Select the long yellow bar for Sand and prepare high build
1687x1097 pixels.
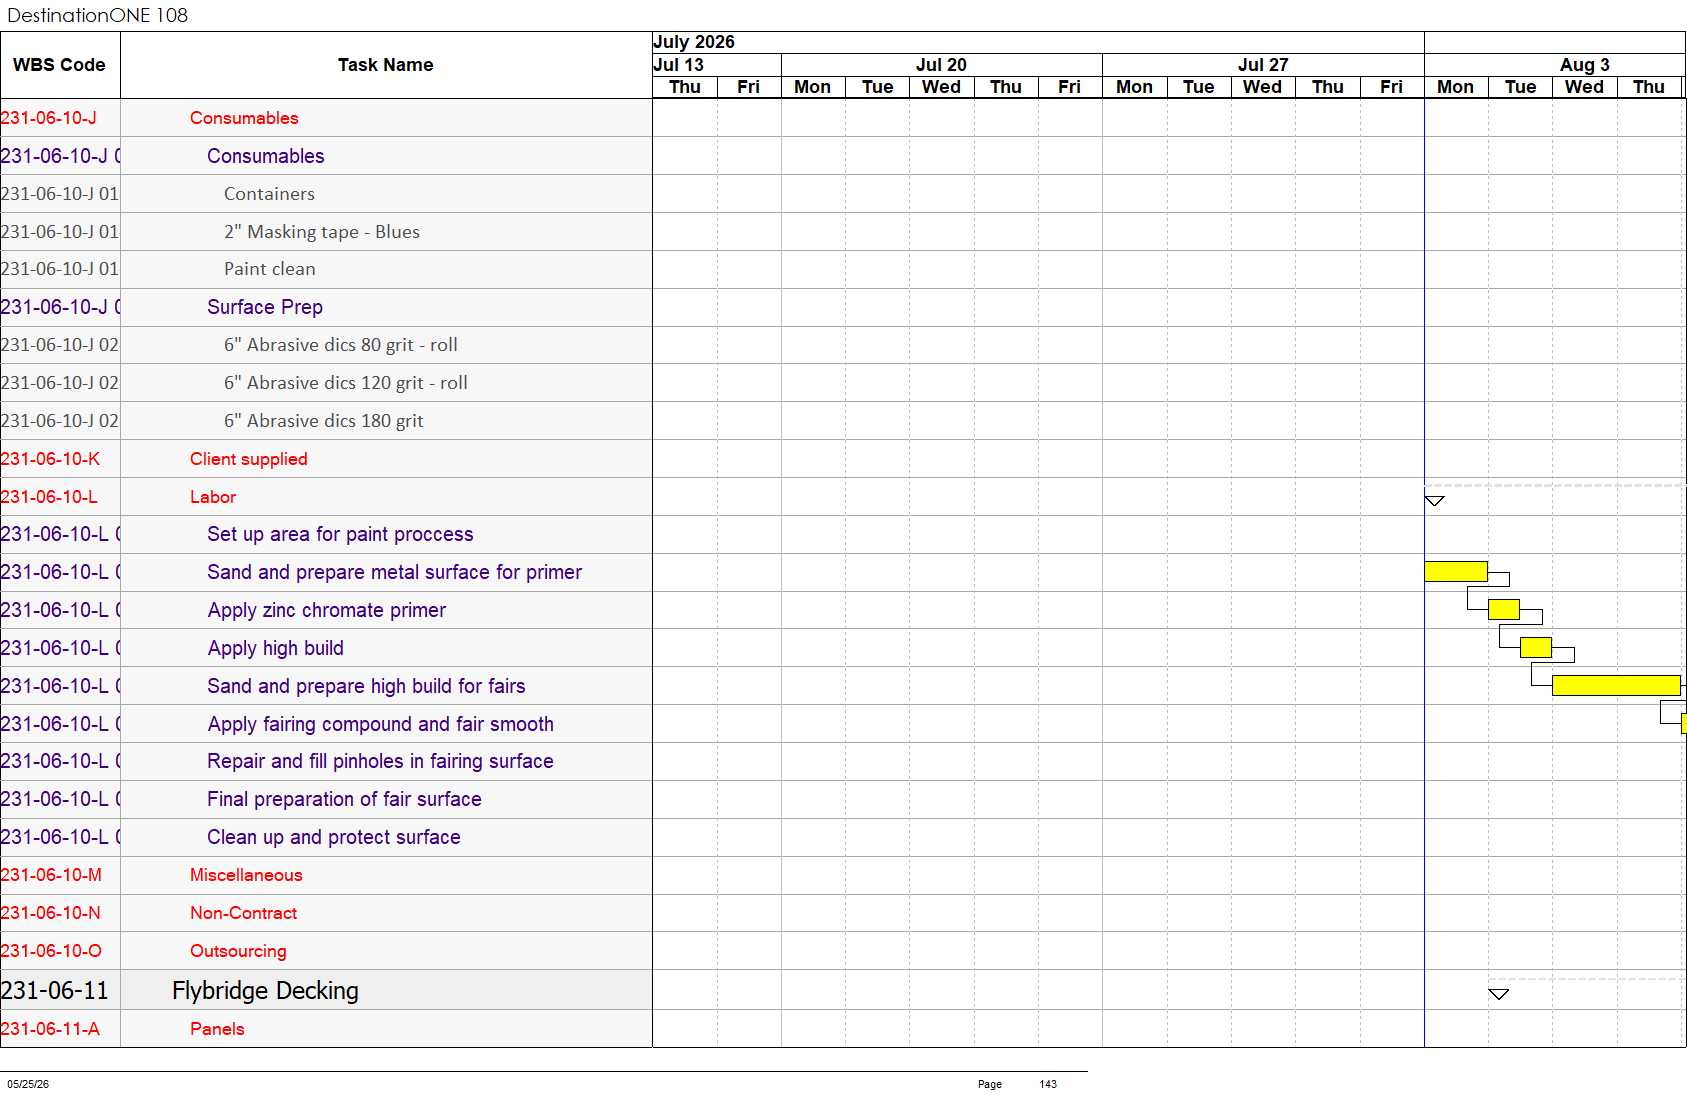pyautogui.click(x=1616, y=685)
